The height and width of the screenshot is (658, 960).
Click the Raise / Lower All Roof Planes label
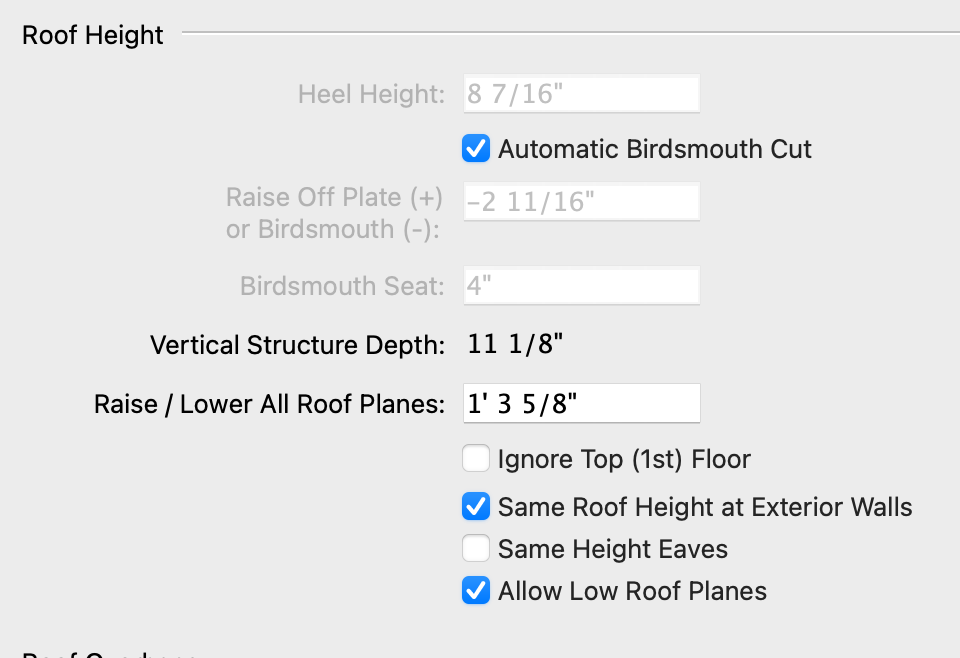pos(269,404)
